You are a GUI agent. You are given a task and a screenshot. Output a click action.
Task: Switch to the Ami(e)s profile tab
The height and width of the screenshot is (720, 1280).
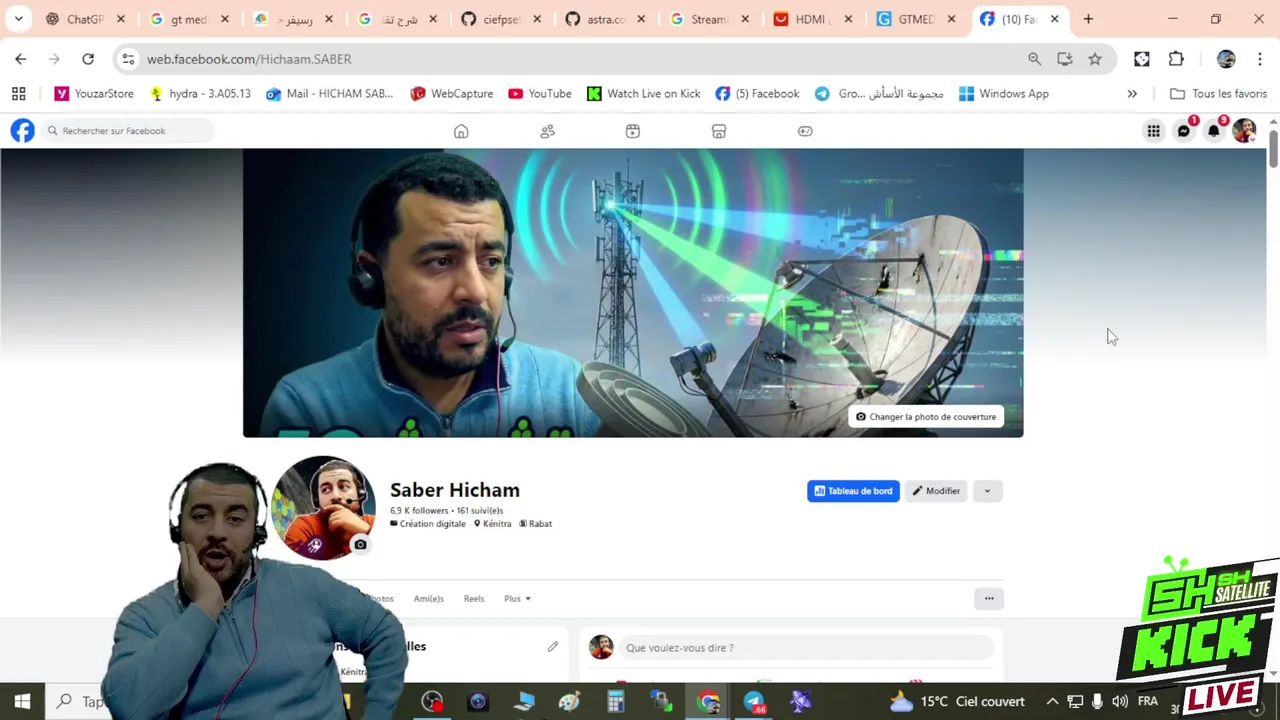click(428, 598)
